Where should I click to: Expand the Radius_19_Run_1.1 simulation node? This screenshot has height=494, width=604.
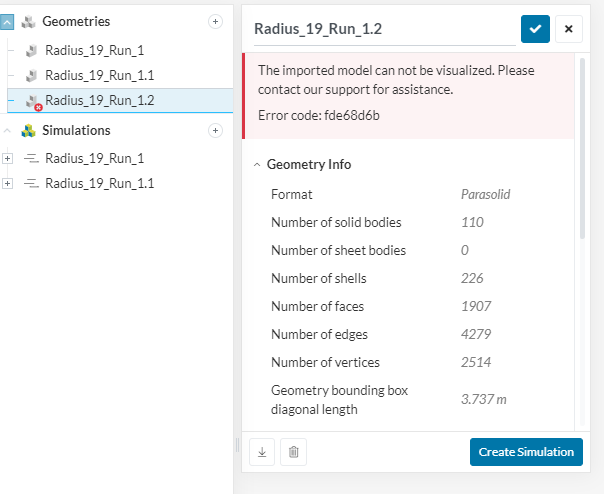[x=7, y=183]
